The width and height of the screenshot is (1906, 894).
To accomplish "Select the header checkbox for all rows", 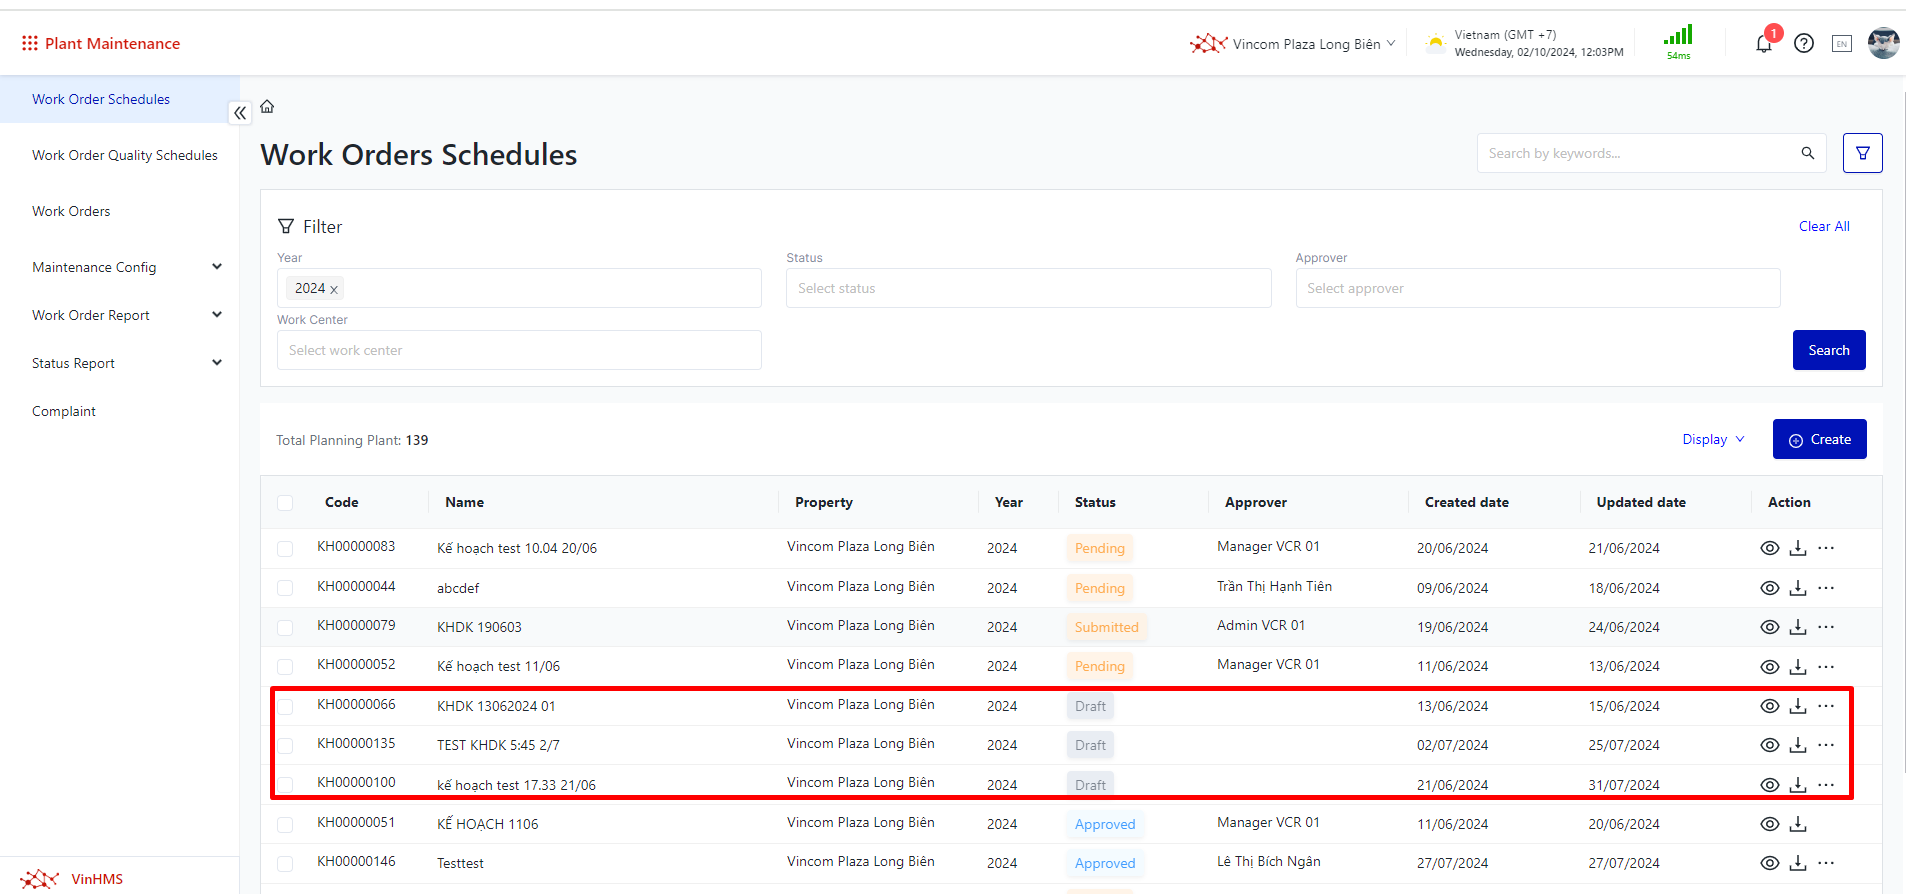I will pos(285,503).
